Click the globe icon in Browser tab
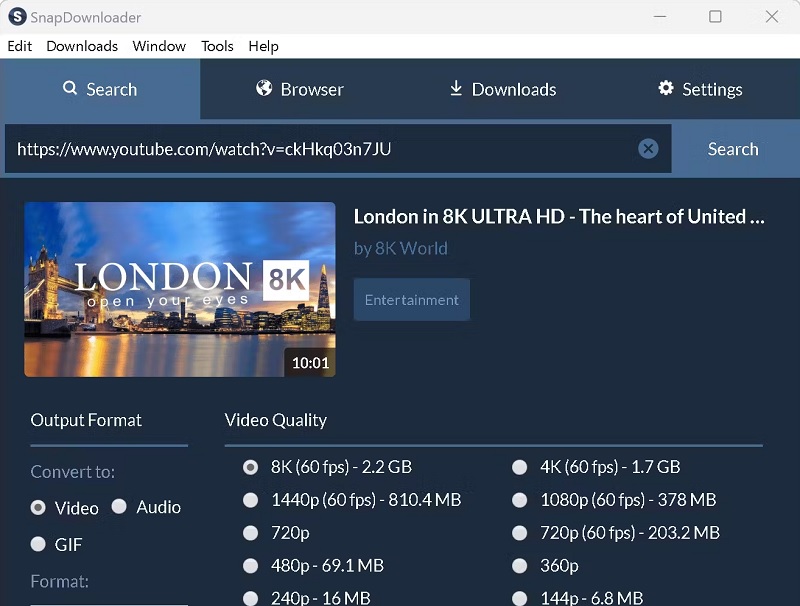Screen dimensions: 800x606 click(x=264, y=88)
